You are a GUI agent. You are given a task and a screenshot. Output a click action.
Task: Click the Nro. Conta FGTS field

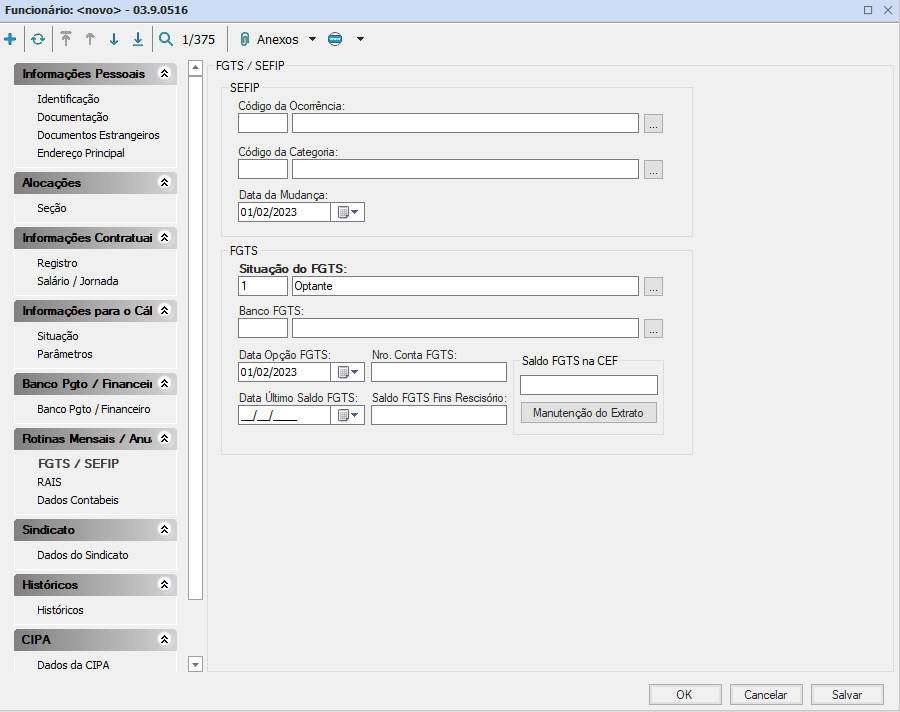click(x=438, y=372)
